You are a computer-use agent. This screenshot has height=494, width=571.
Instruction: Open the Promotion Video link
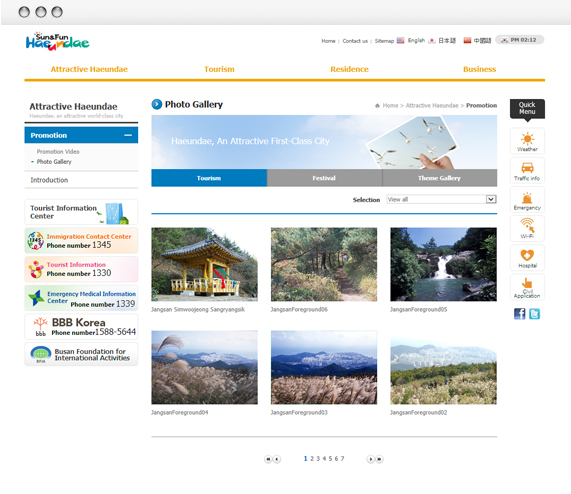click(58, 151)
